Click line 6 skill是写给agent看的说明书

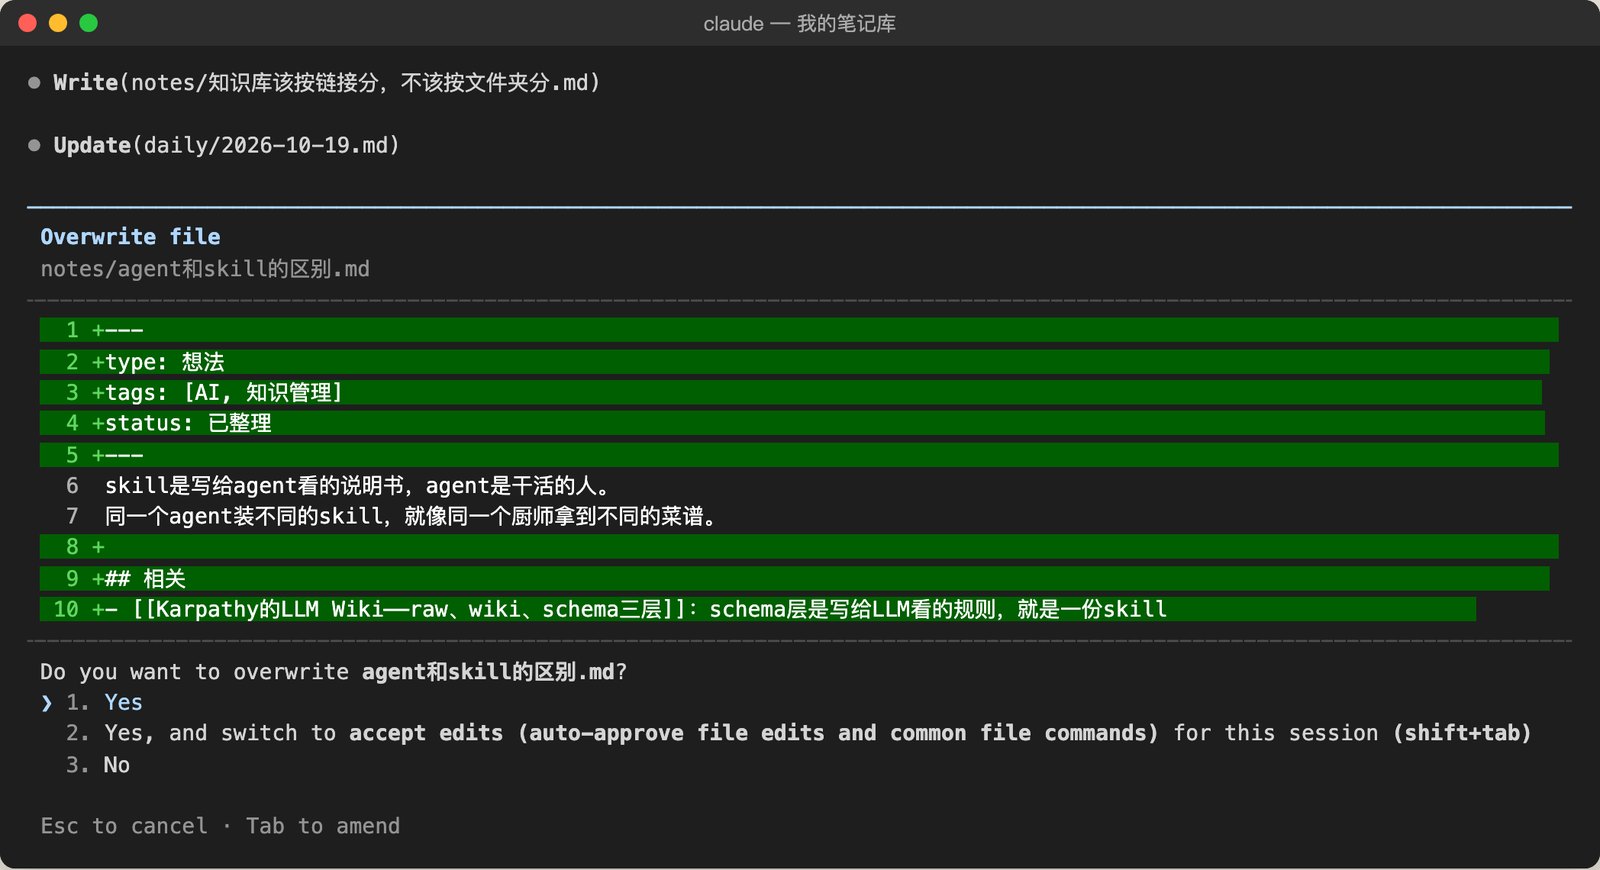(338, 486)
